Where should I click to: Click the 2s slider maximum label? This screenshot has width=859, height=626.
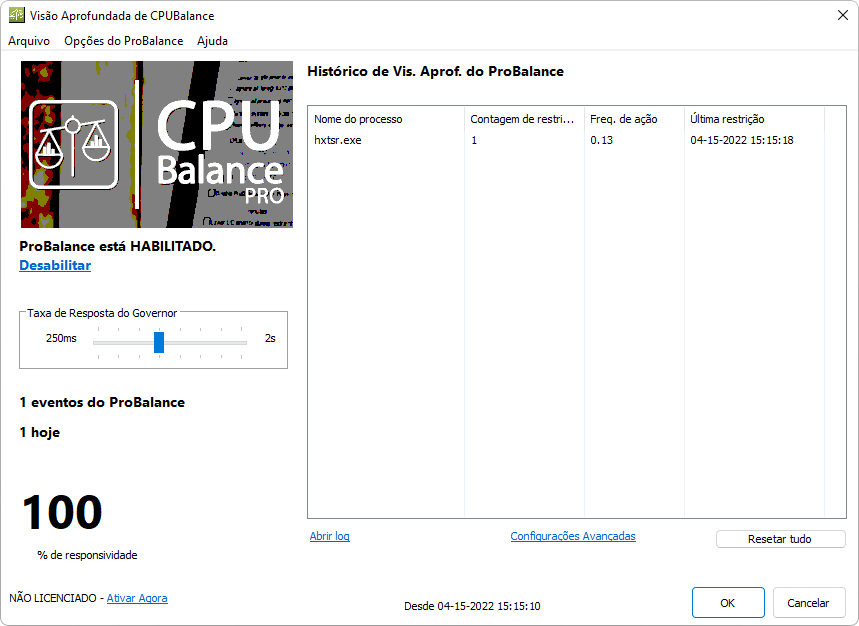[270, 338]
